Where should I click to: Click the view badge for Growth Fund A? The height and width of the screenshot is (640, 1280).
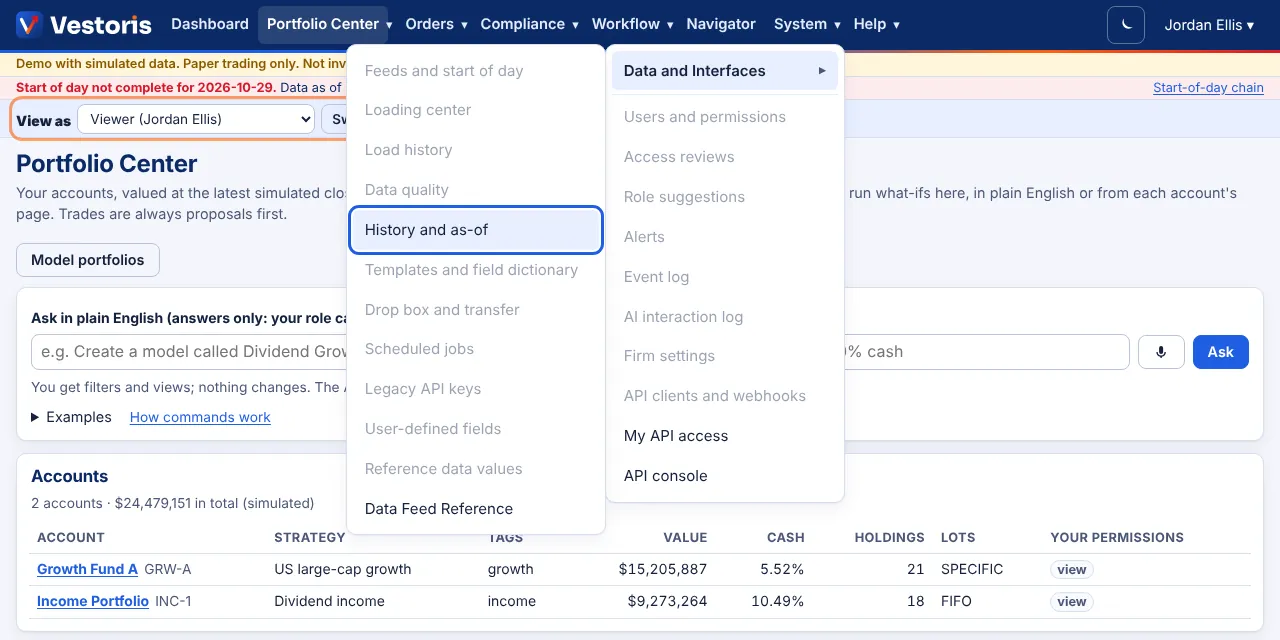pos(1071,570)
